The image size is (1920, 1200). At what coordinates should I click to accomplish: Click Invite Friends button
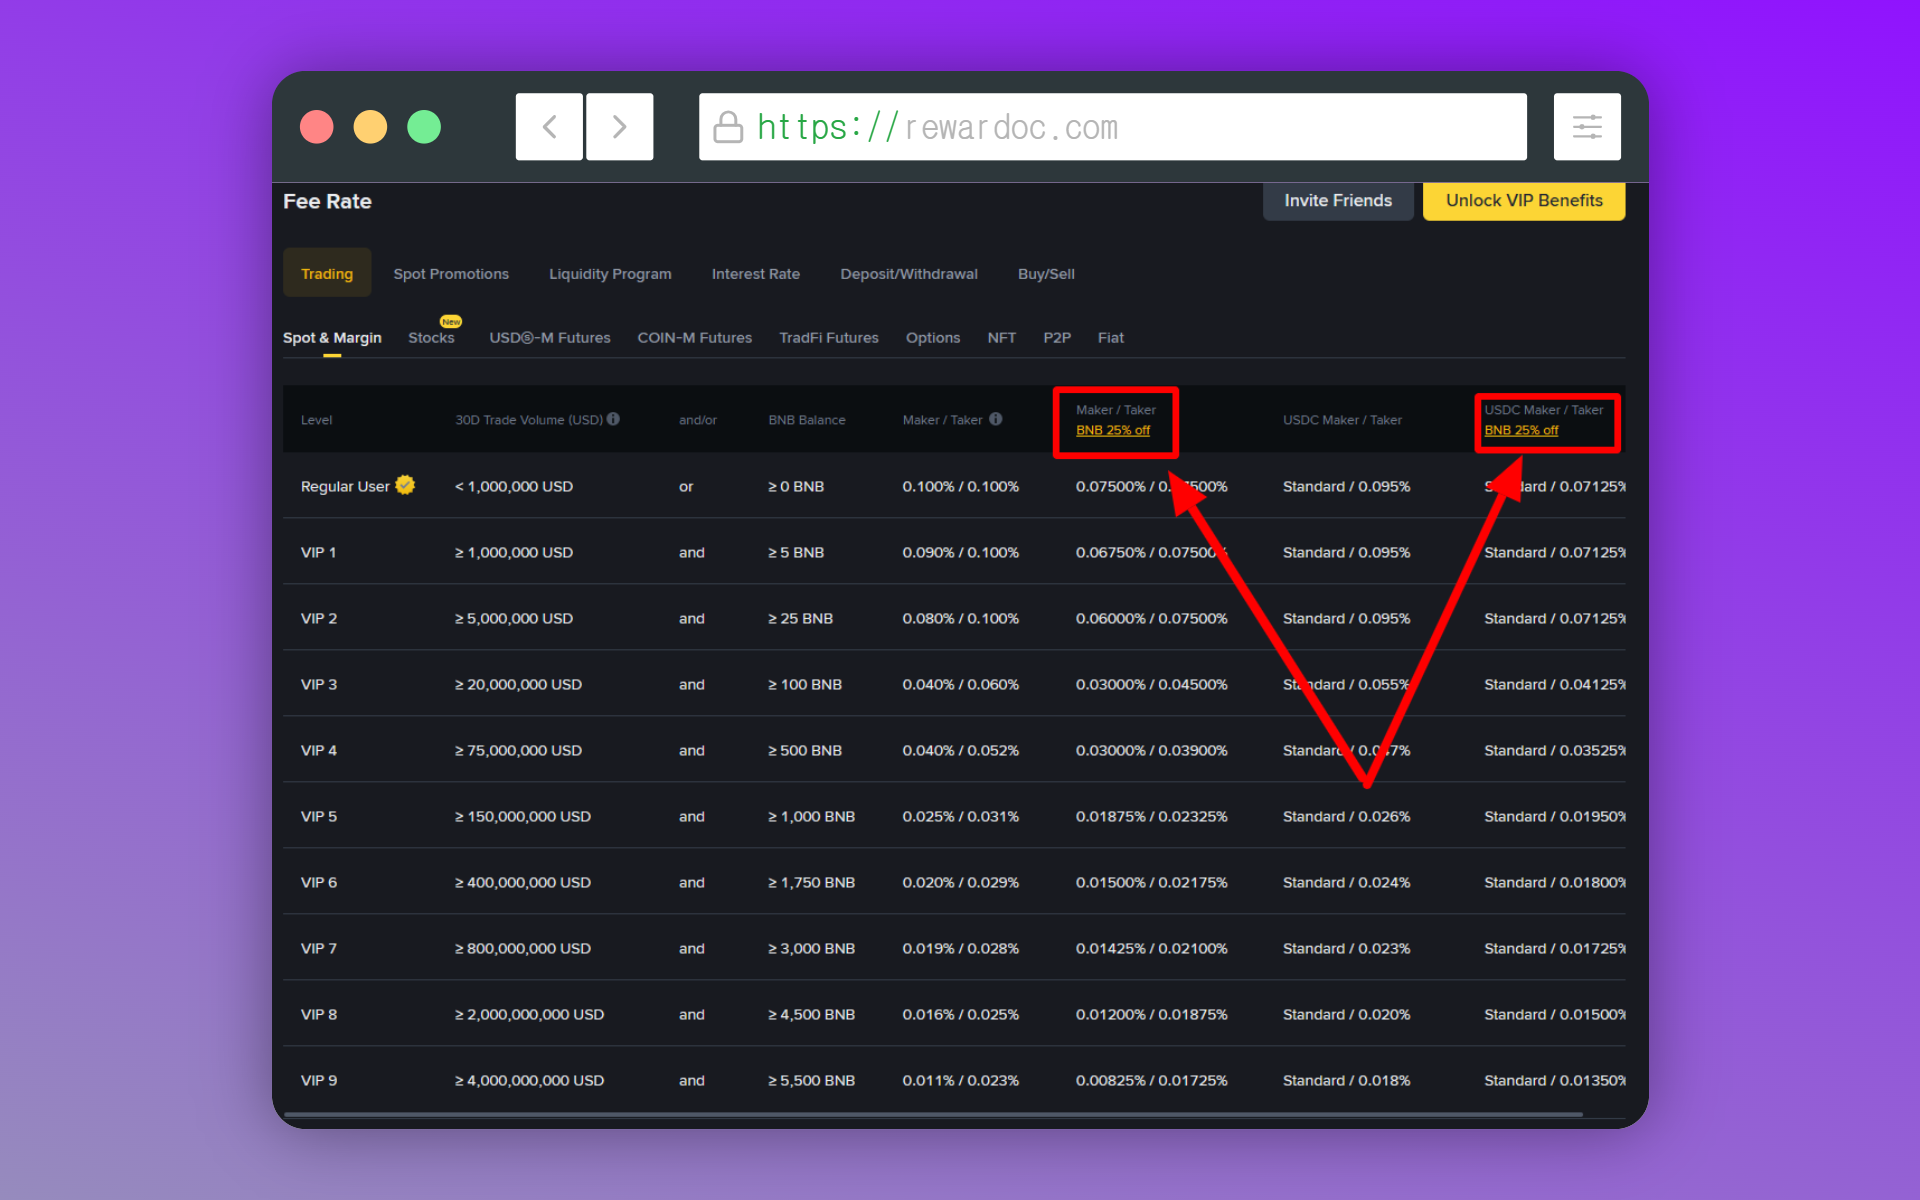tap(1338, 200)
